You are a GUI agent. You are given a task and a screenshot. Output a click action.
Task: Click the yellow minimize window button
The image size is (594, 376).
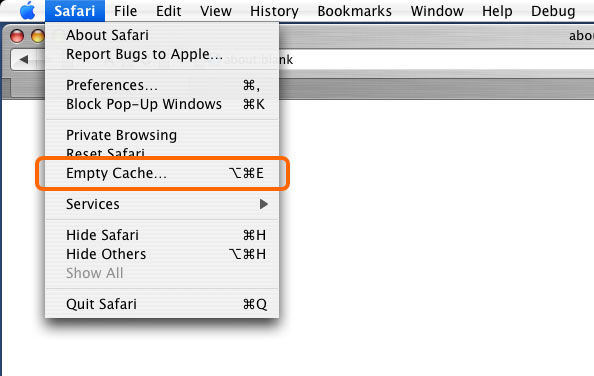(x=38, y=36)
